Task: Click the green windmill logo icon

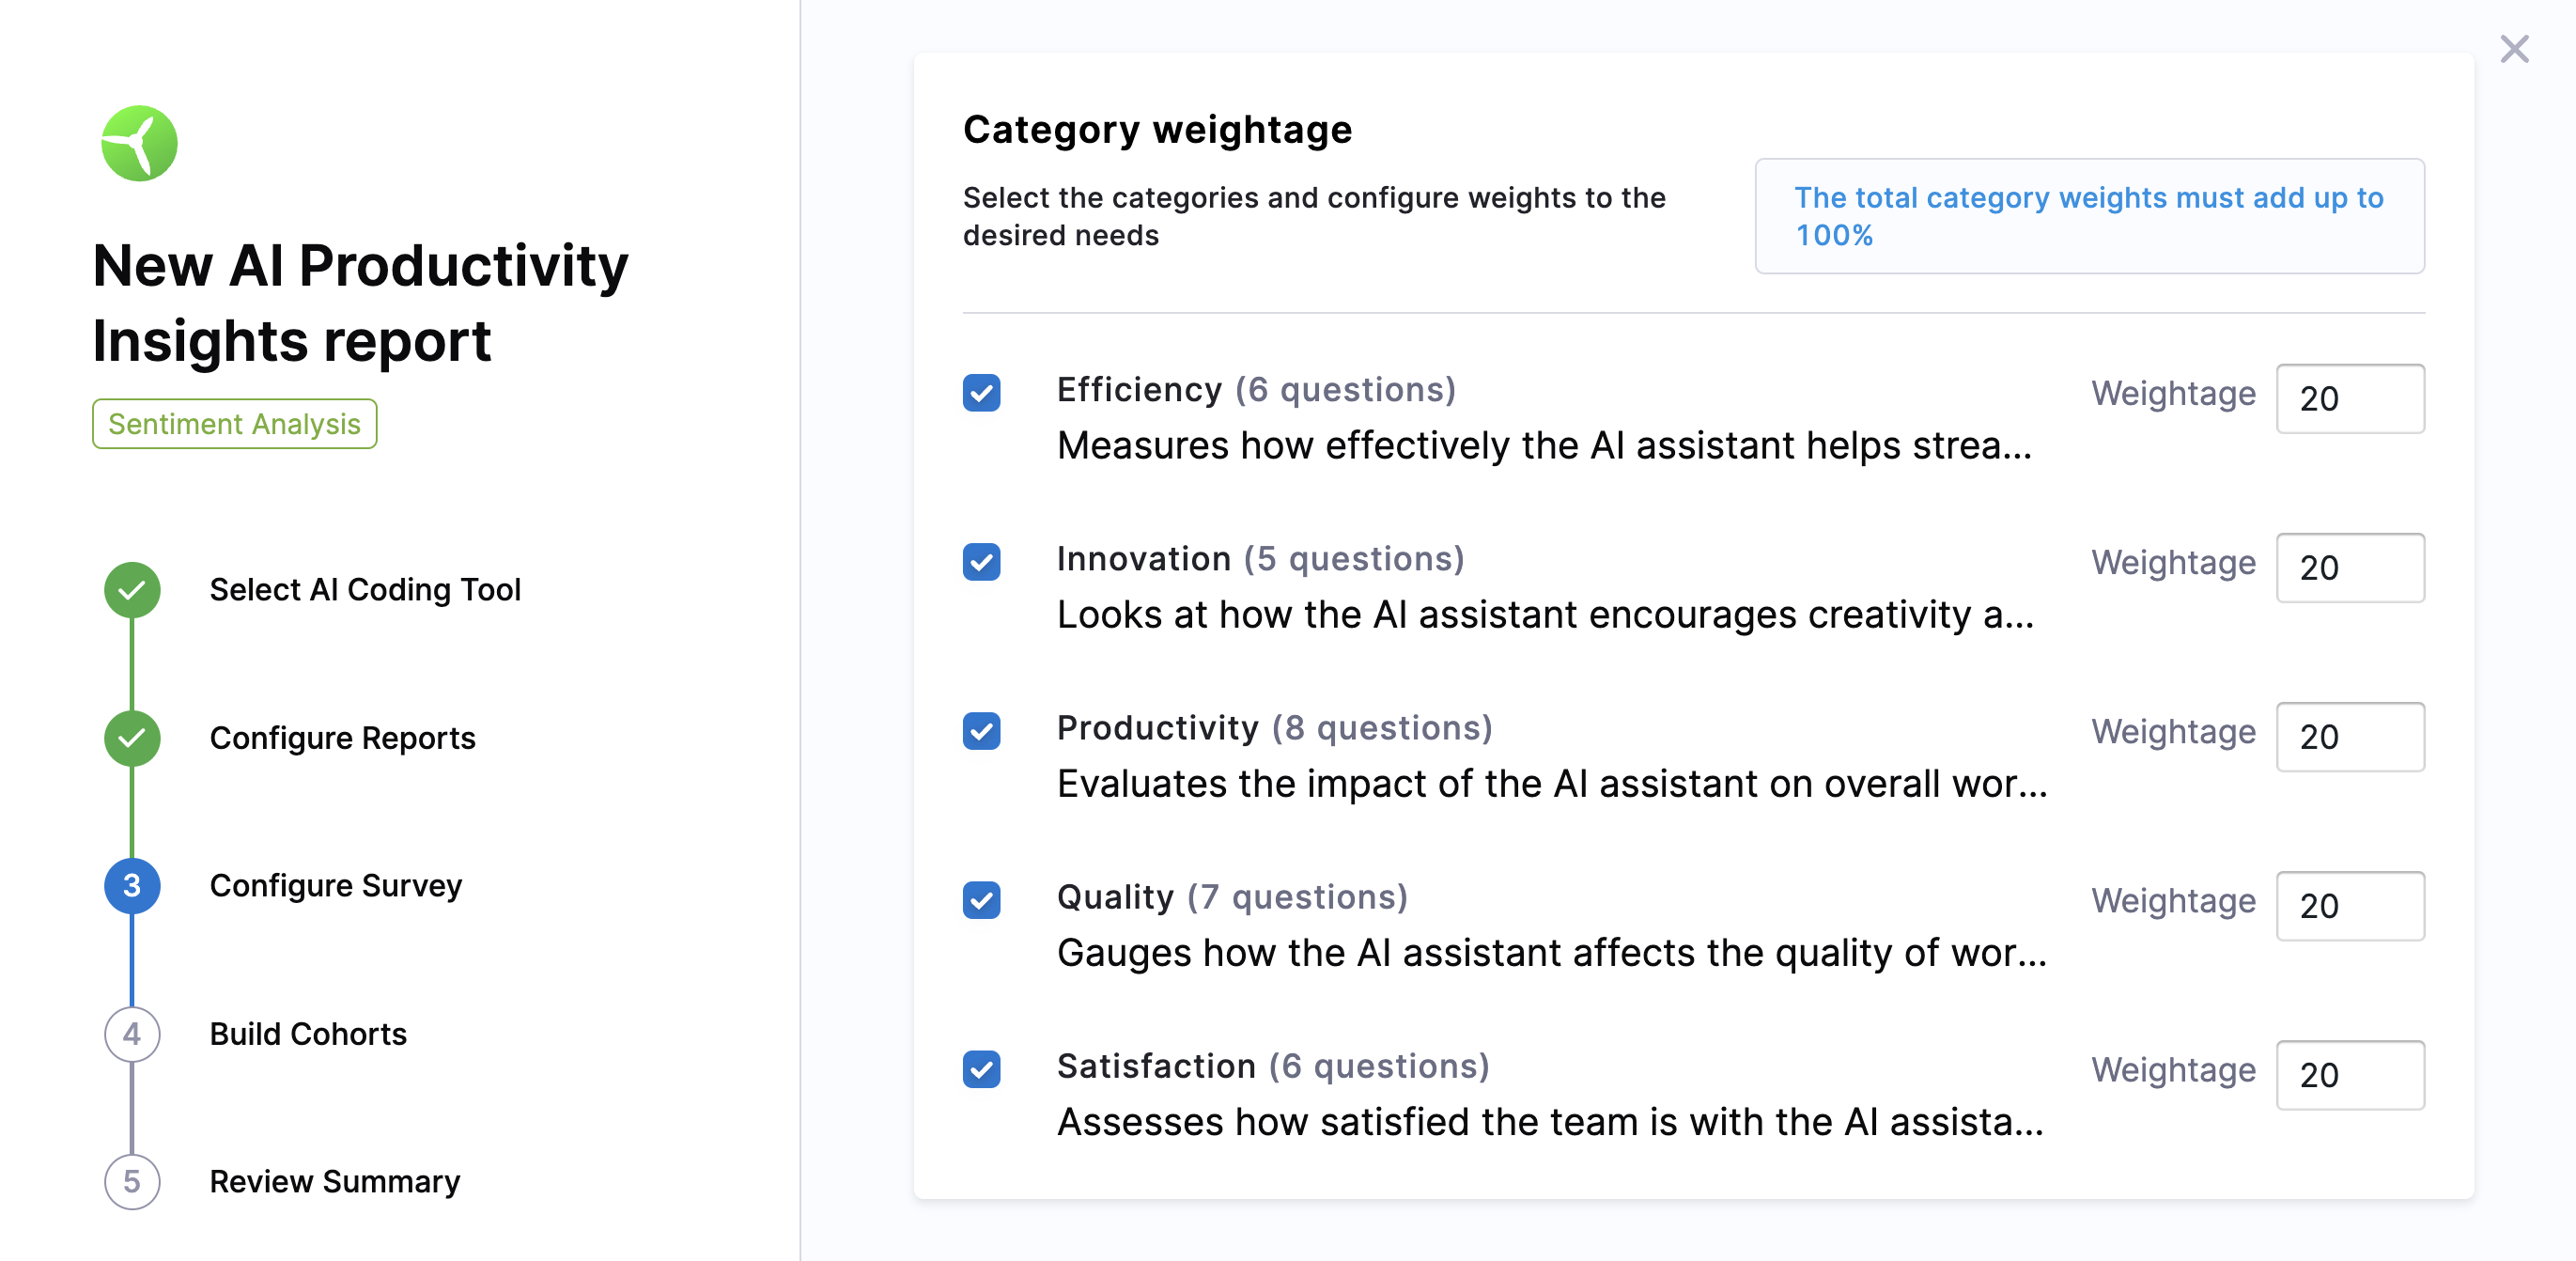Action: (139, 144)
